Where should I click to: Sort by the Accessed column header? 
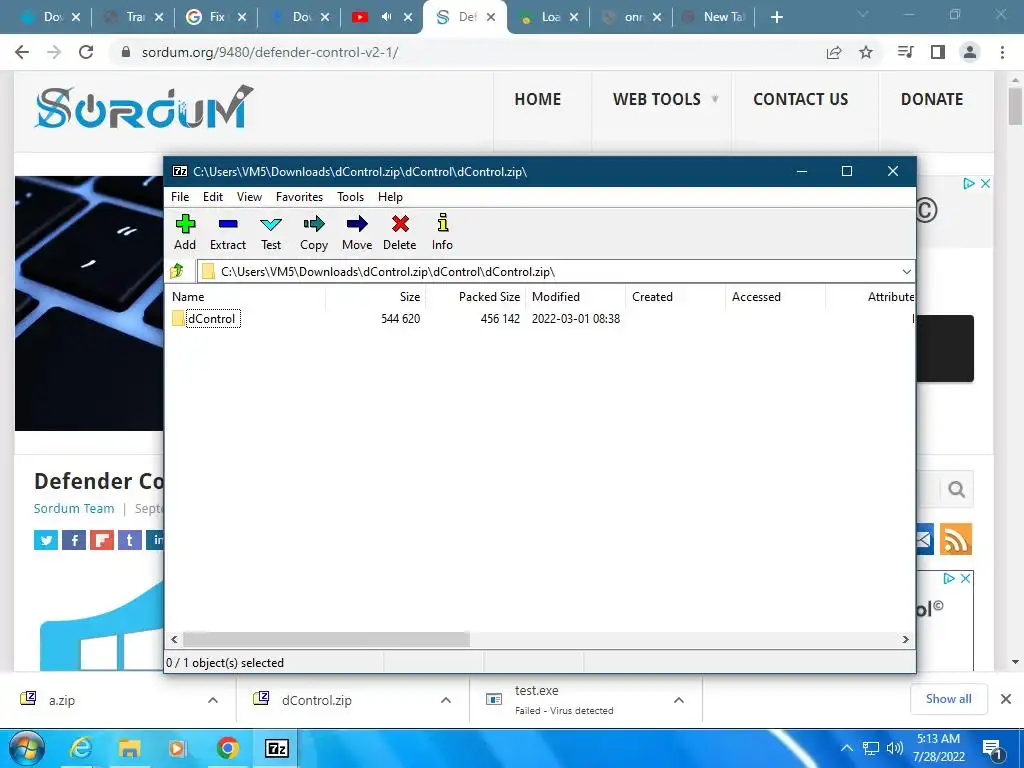tap(775, 296)
